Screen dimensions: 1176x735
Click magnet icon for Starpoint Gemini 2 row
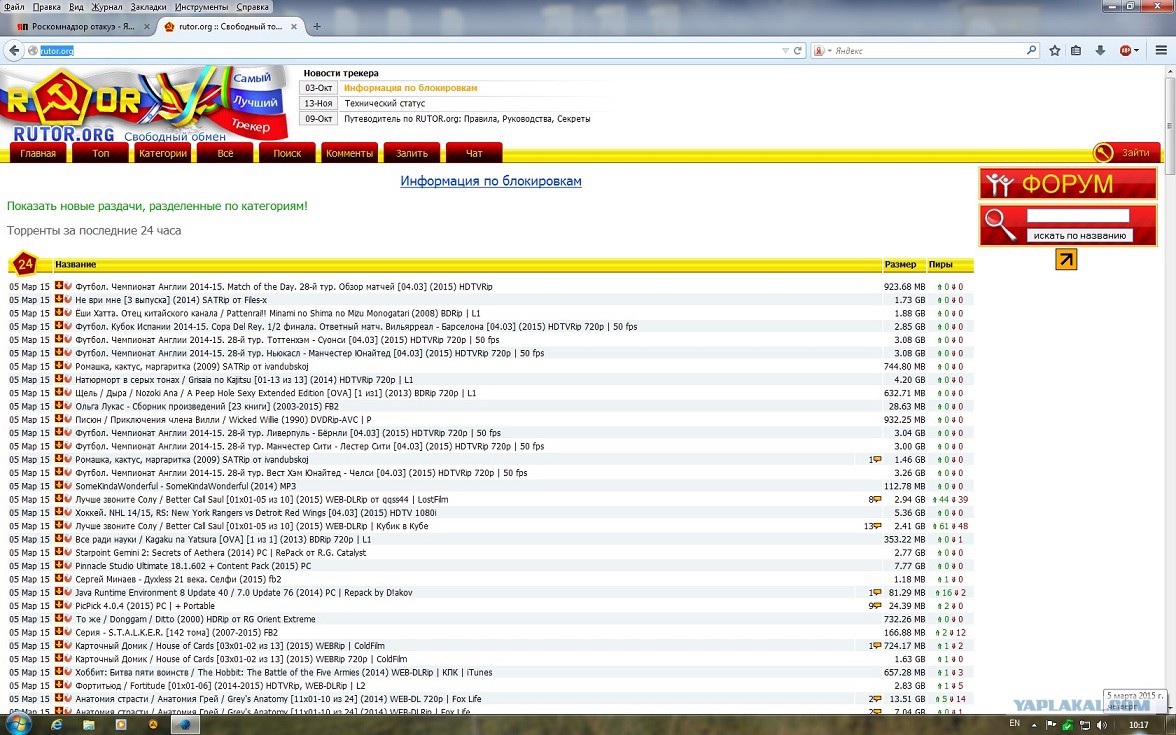[x=68, y=552]
